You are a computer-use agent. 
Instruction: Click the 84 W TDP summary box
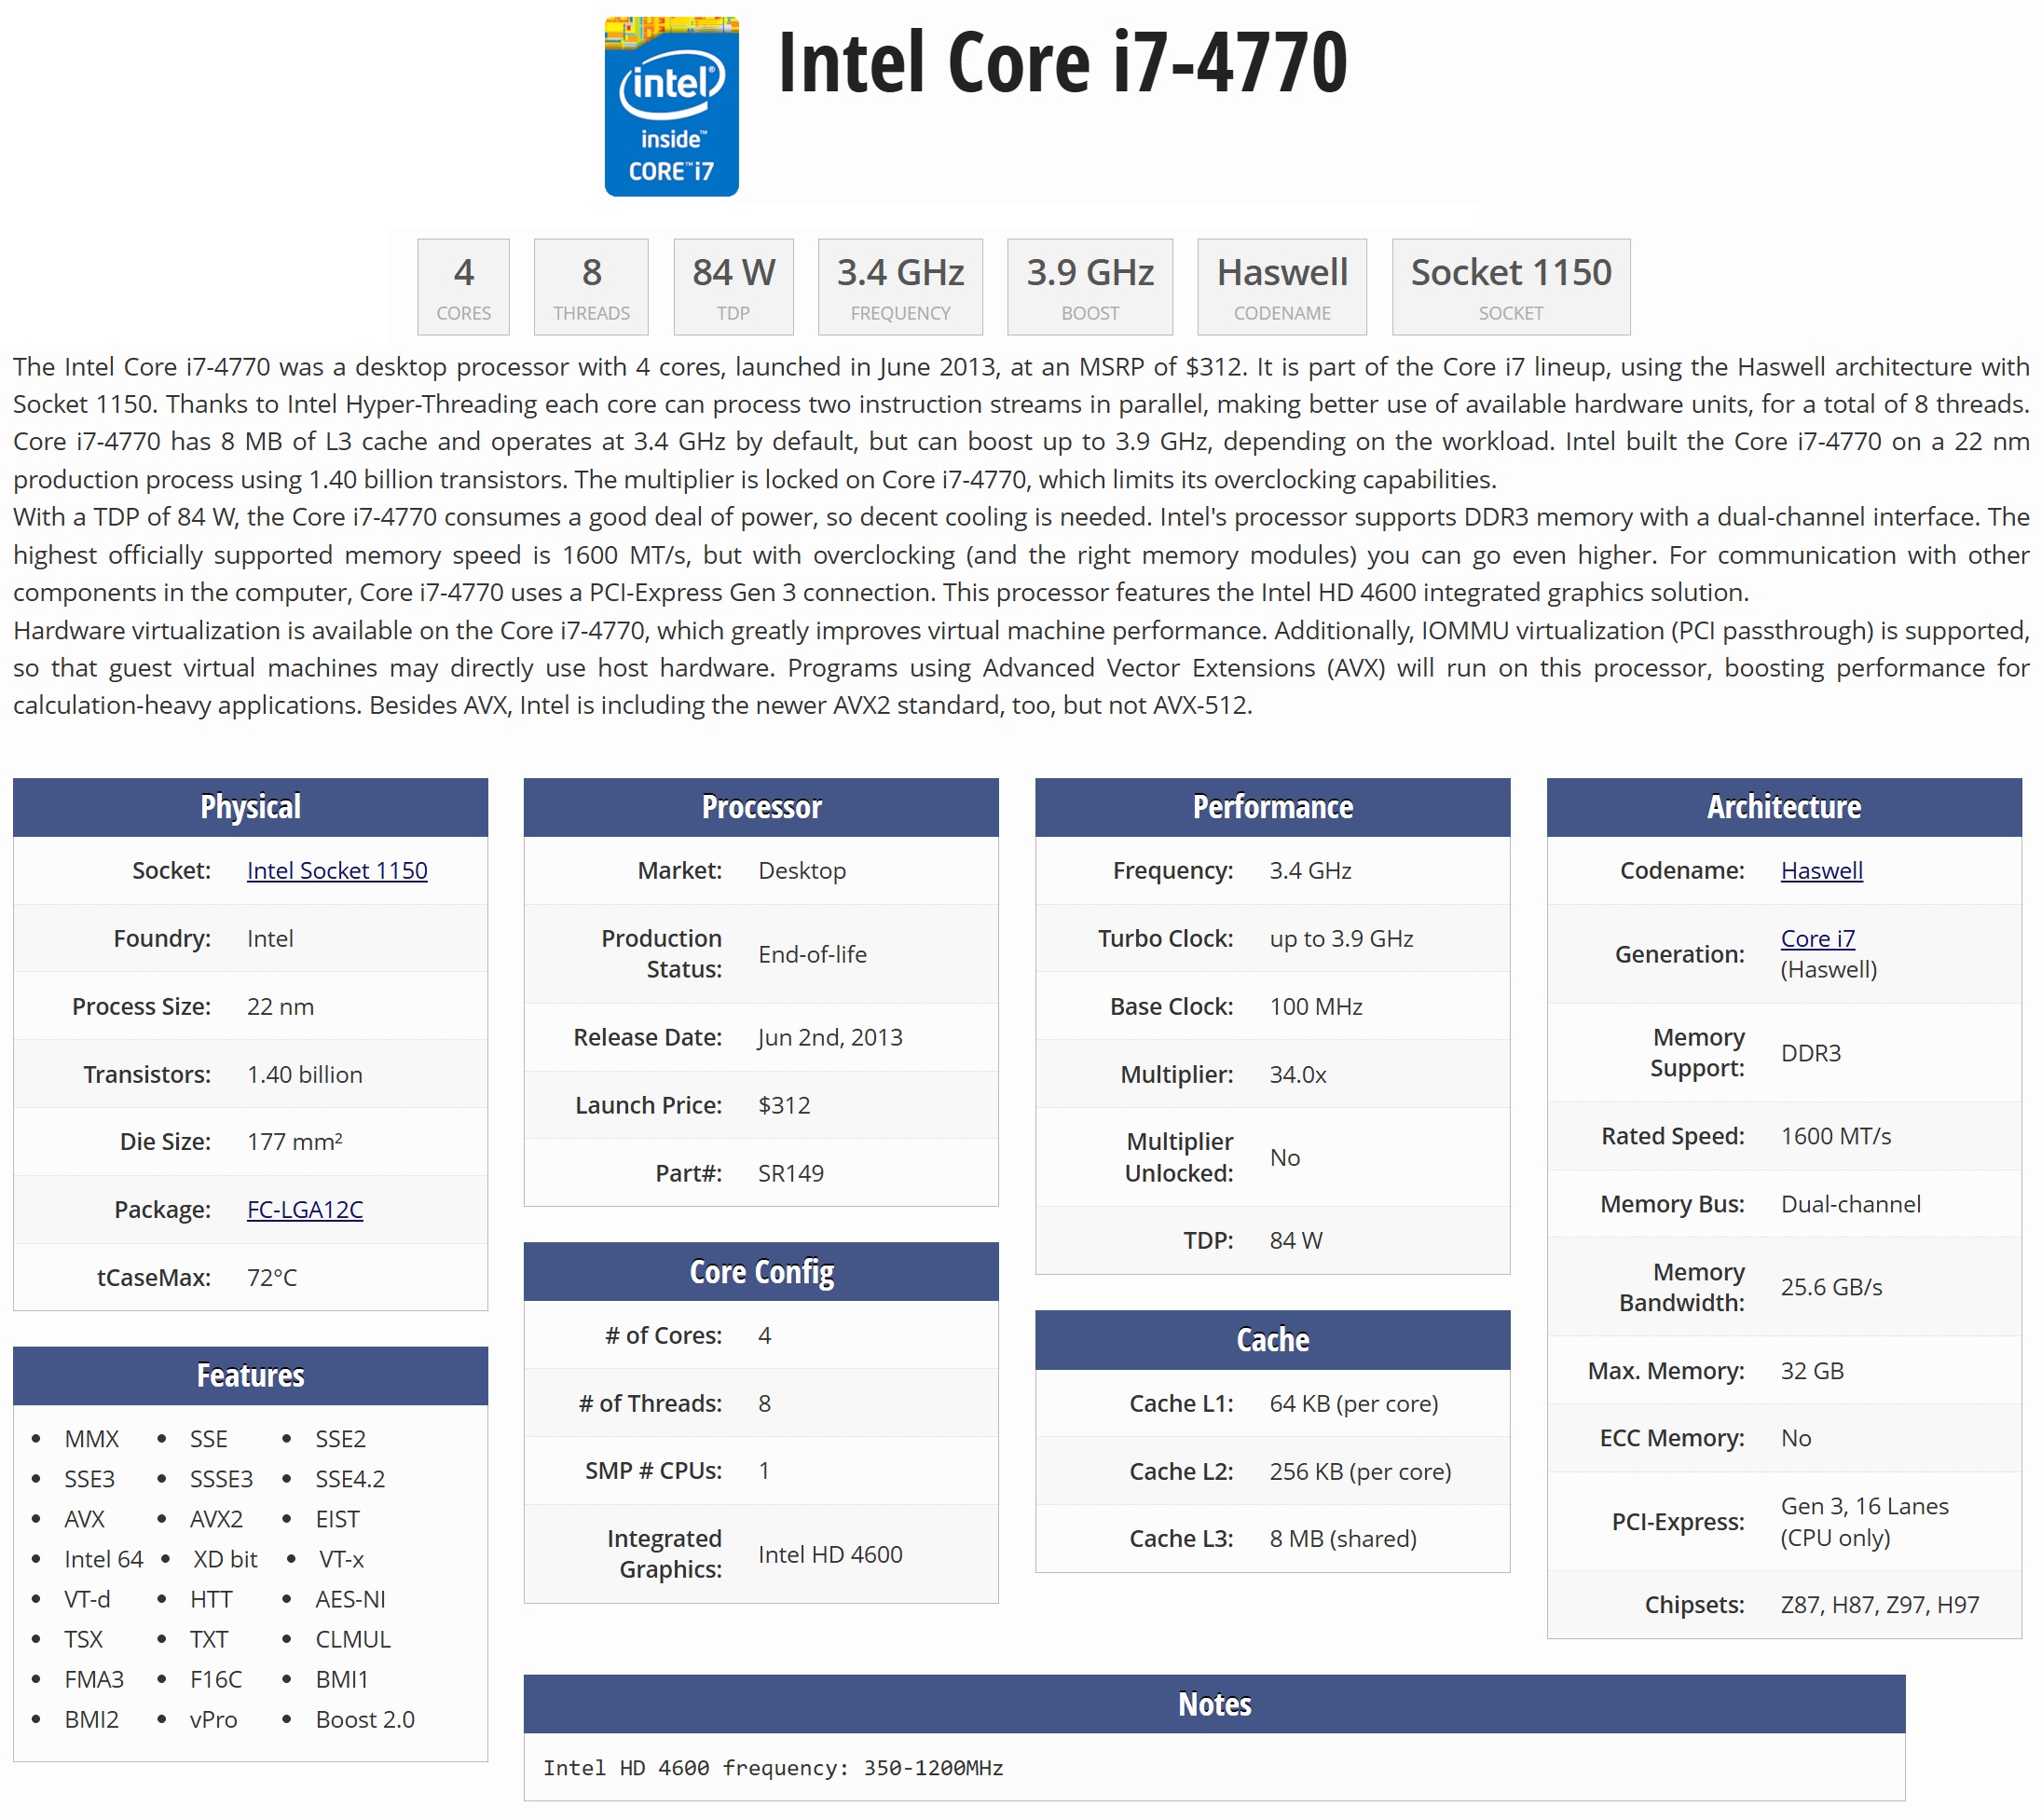(733, 286)
